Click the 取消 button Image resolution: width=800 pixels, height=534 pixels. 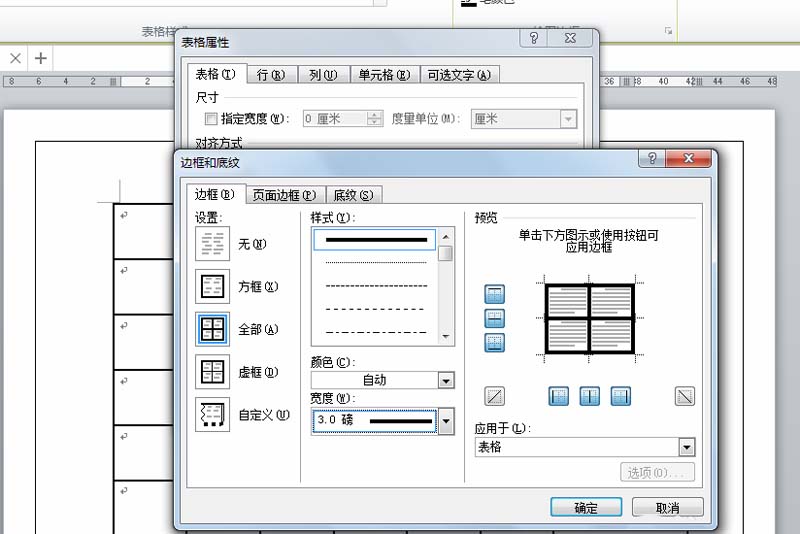click(667, 507)
